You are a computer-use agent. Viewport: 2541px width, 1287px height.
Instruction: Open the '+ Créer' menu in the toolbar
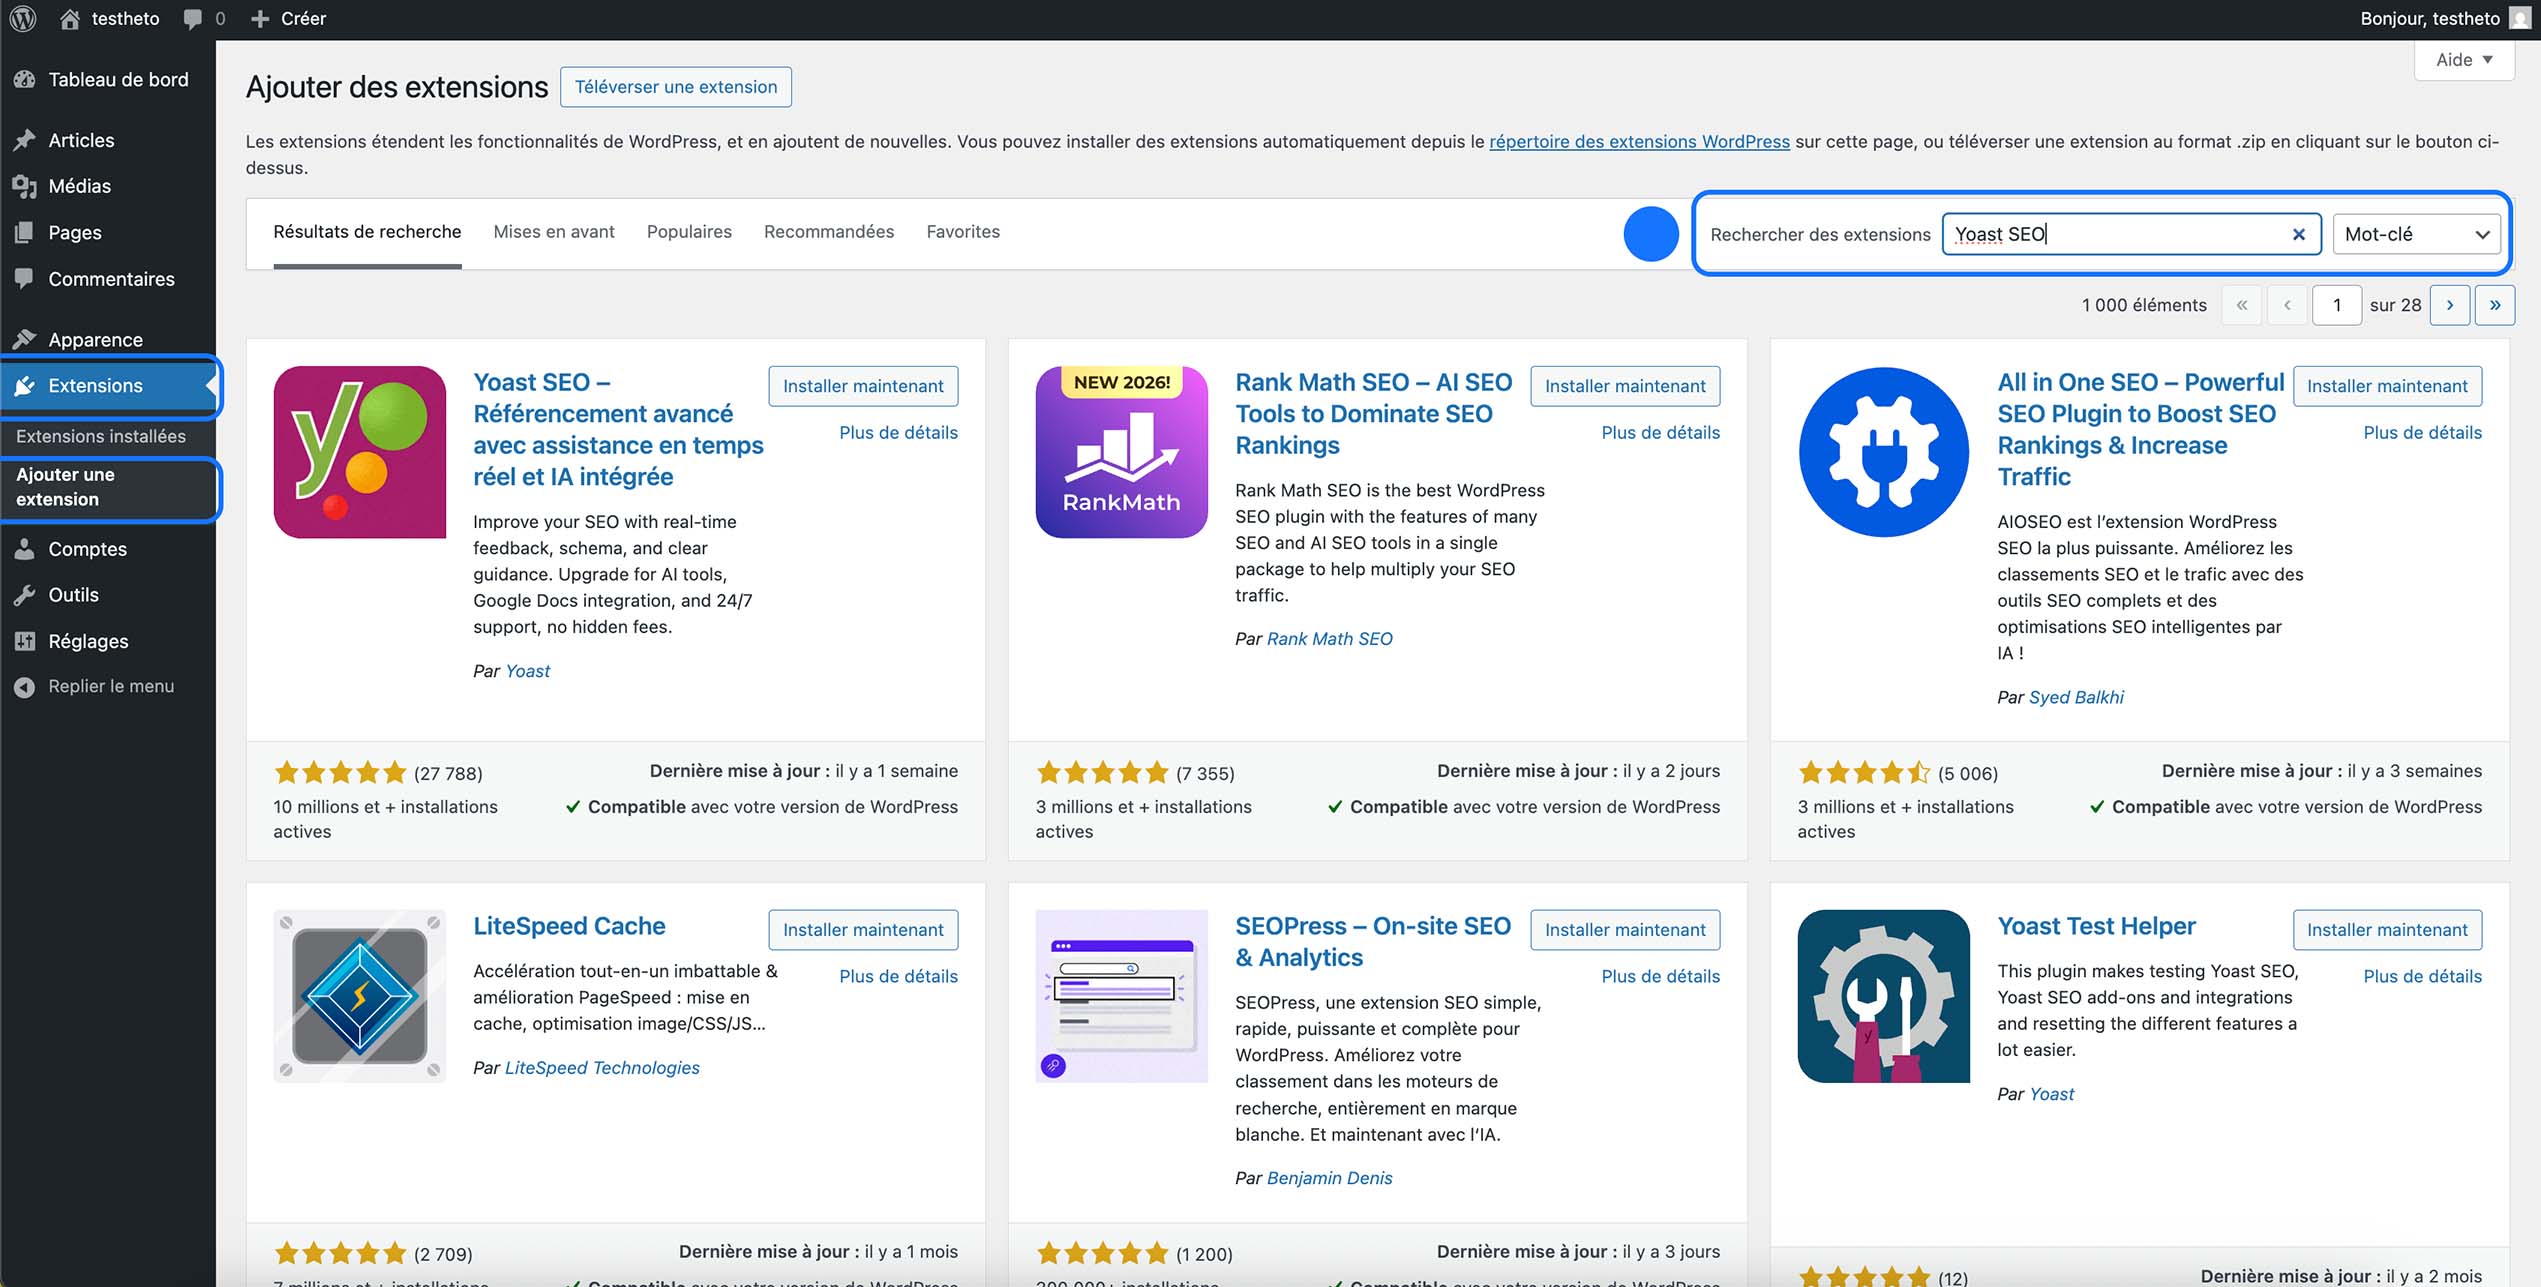pyautogui.click(x=290, y=18)
